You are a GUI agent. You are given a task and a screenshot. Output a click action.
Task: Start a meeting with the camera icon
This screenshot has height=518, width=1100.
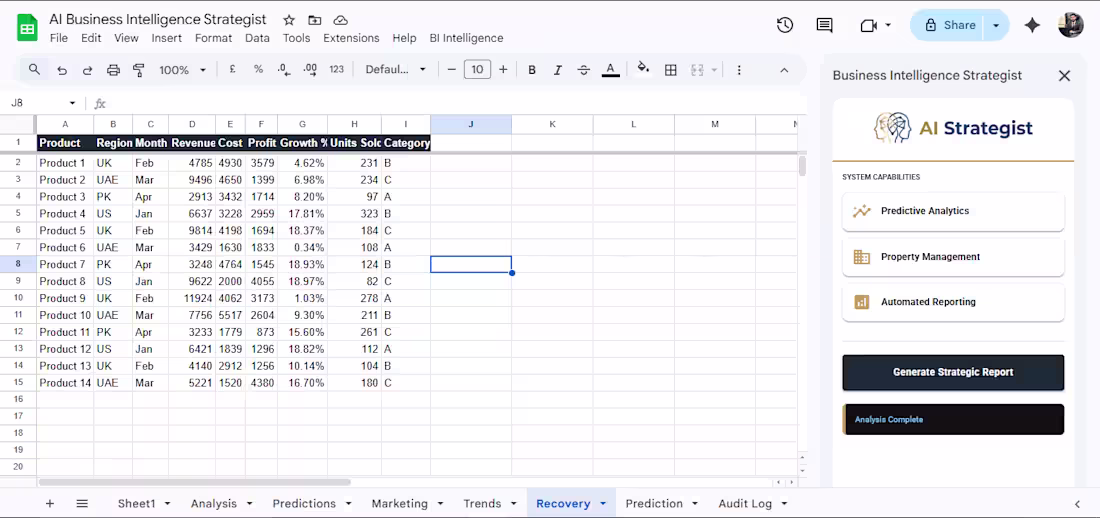point(868,25)
